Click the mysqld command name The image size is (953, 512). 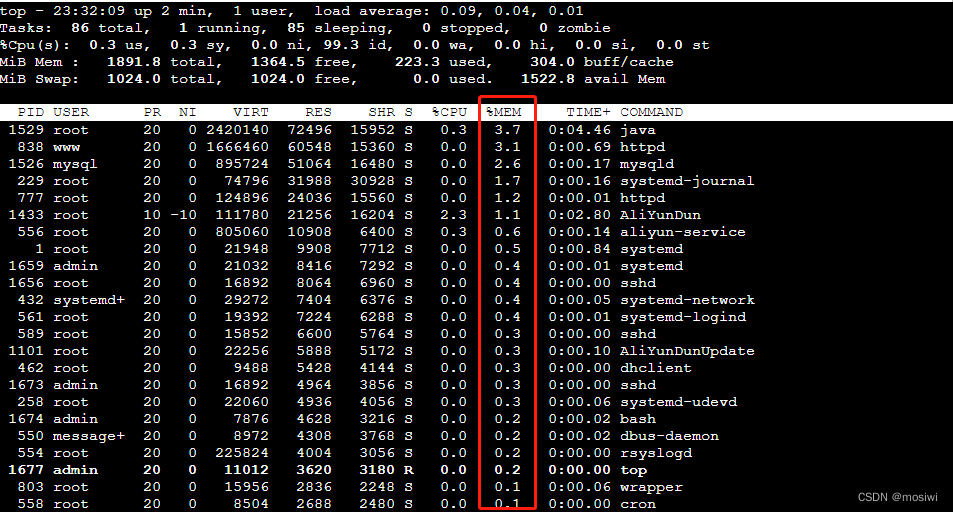pyautogui.click(x=647, y=164)
